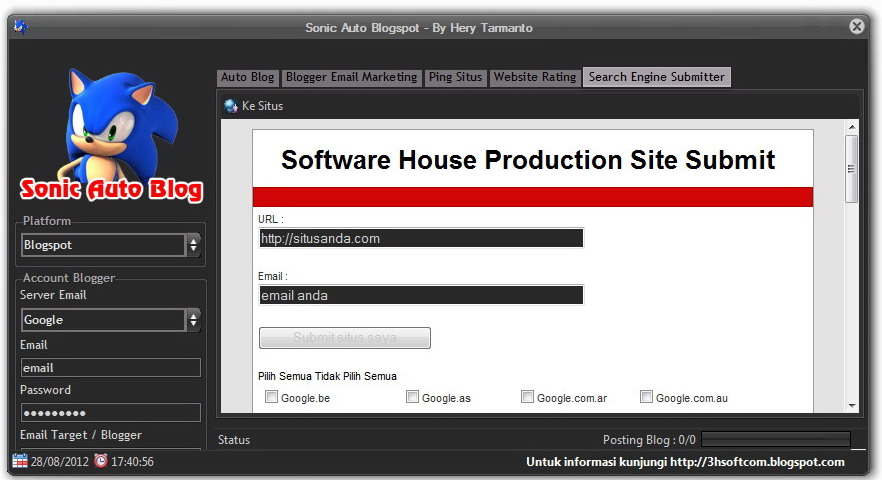Close the Sonic Auto Blogspot window
Image resolution: width=882 pixels, height=480 pixels.
[856, 26]
